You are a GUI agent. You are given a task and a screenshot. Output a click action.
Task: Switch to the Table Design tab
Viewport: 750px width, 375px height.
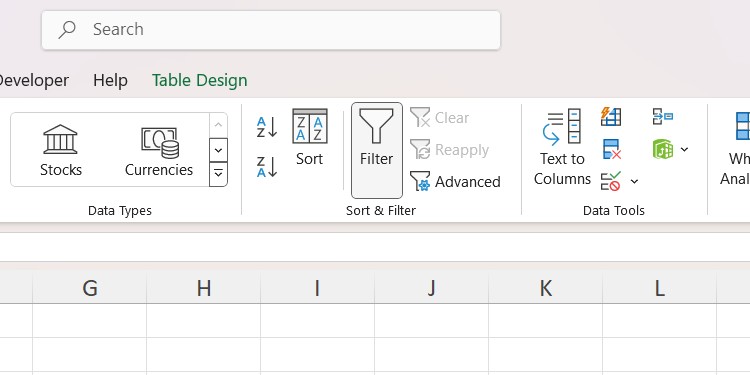(x=199, y=80)
